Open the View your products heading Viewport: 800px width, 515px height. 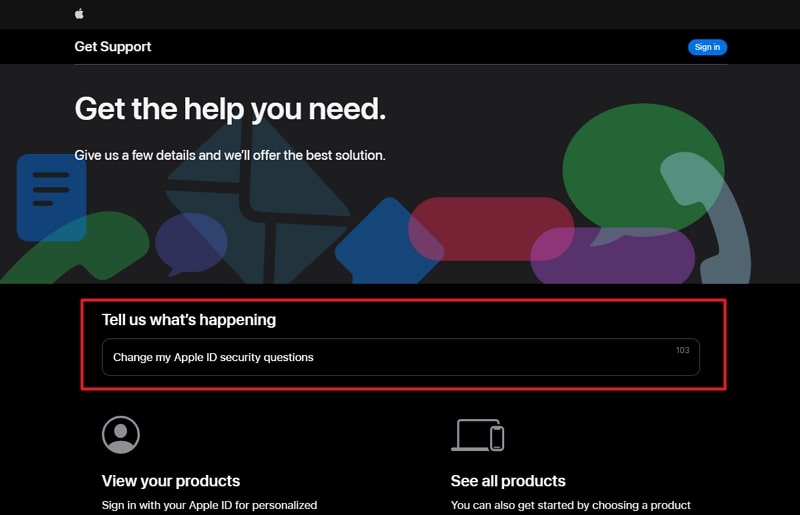coord(171,481)
